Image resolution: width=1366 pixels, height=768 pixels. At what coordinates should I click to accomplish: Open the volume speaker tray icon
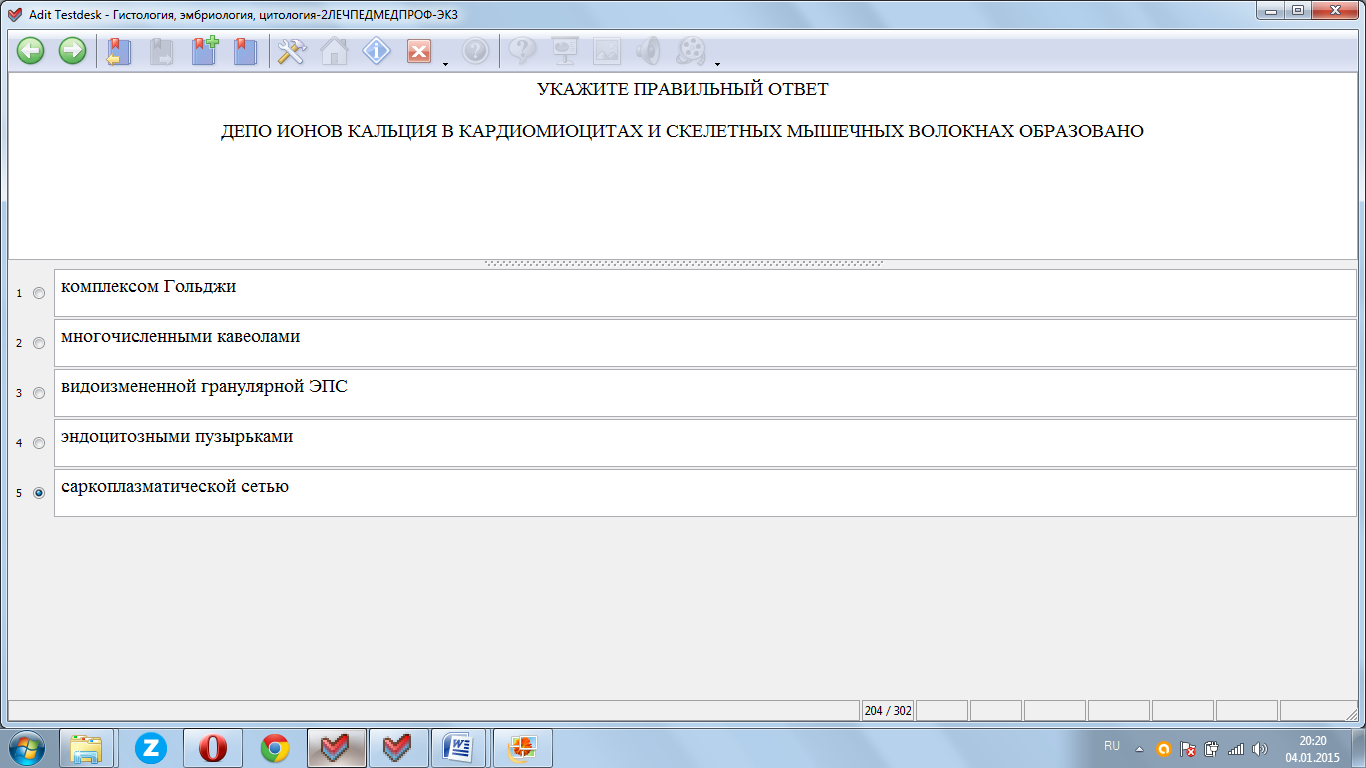tap(1260, 748)
